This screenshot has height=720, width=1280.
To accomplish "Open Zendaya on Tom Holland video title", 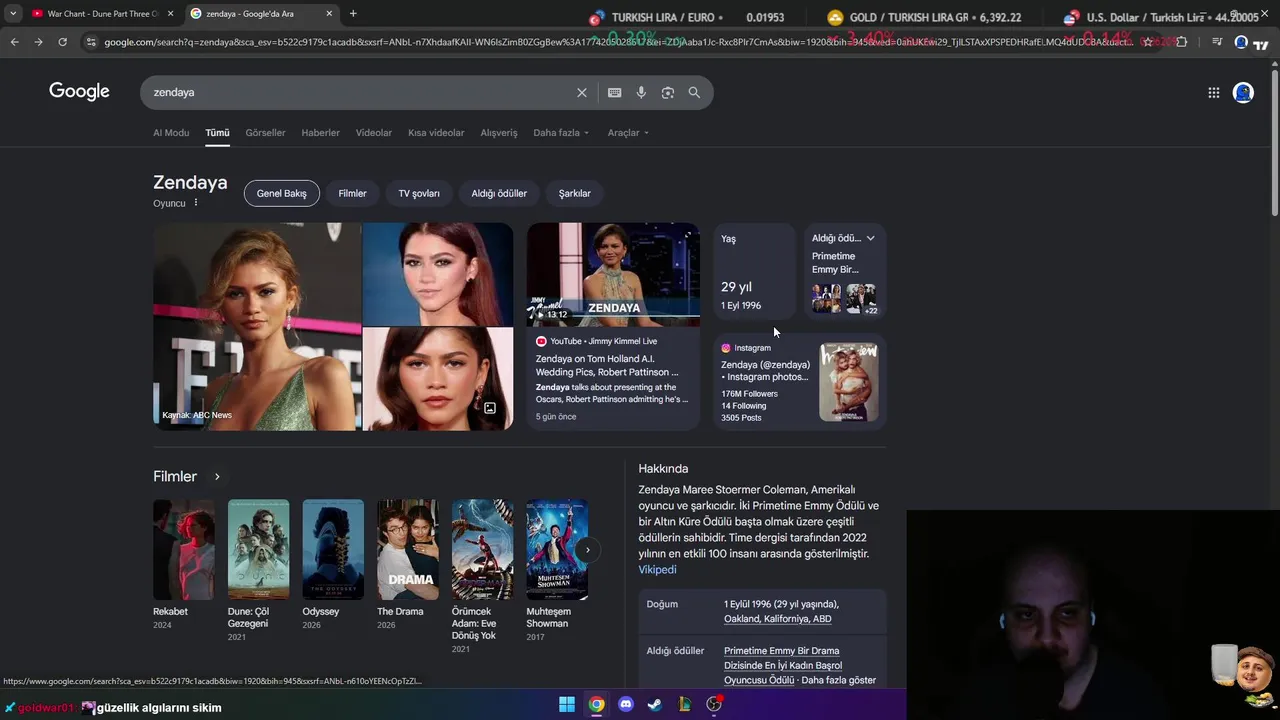I will [x=607, y=365].
